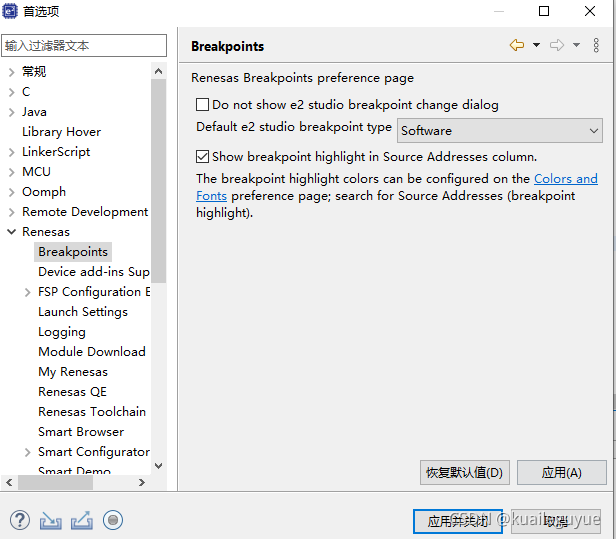The image size is (616, 539).
Task: Click the tree scroll-up arrow
Action: pos(158,71)
